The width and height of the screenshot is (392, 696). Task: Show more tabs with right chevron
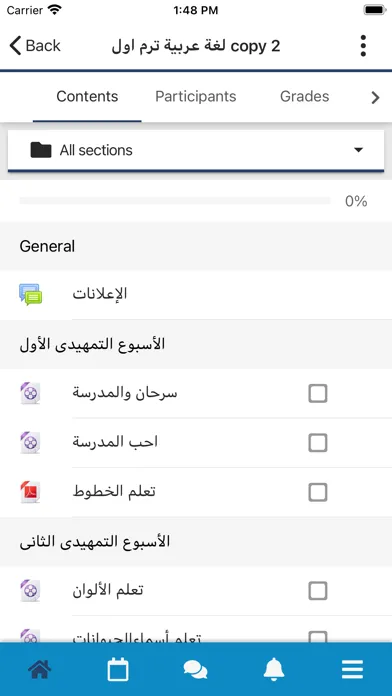(376, 97)
